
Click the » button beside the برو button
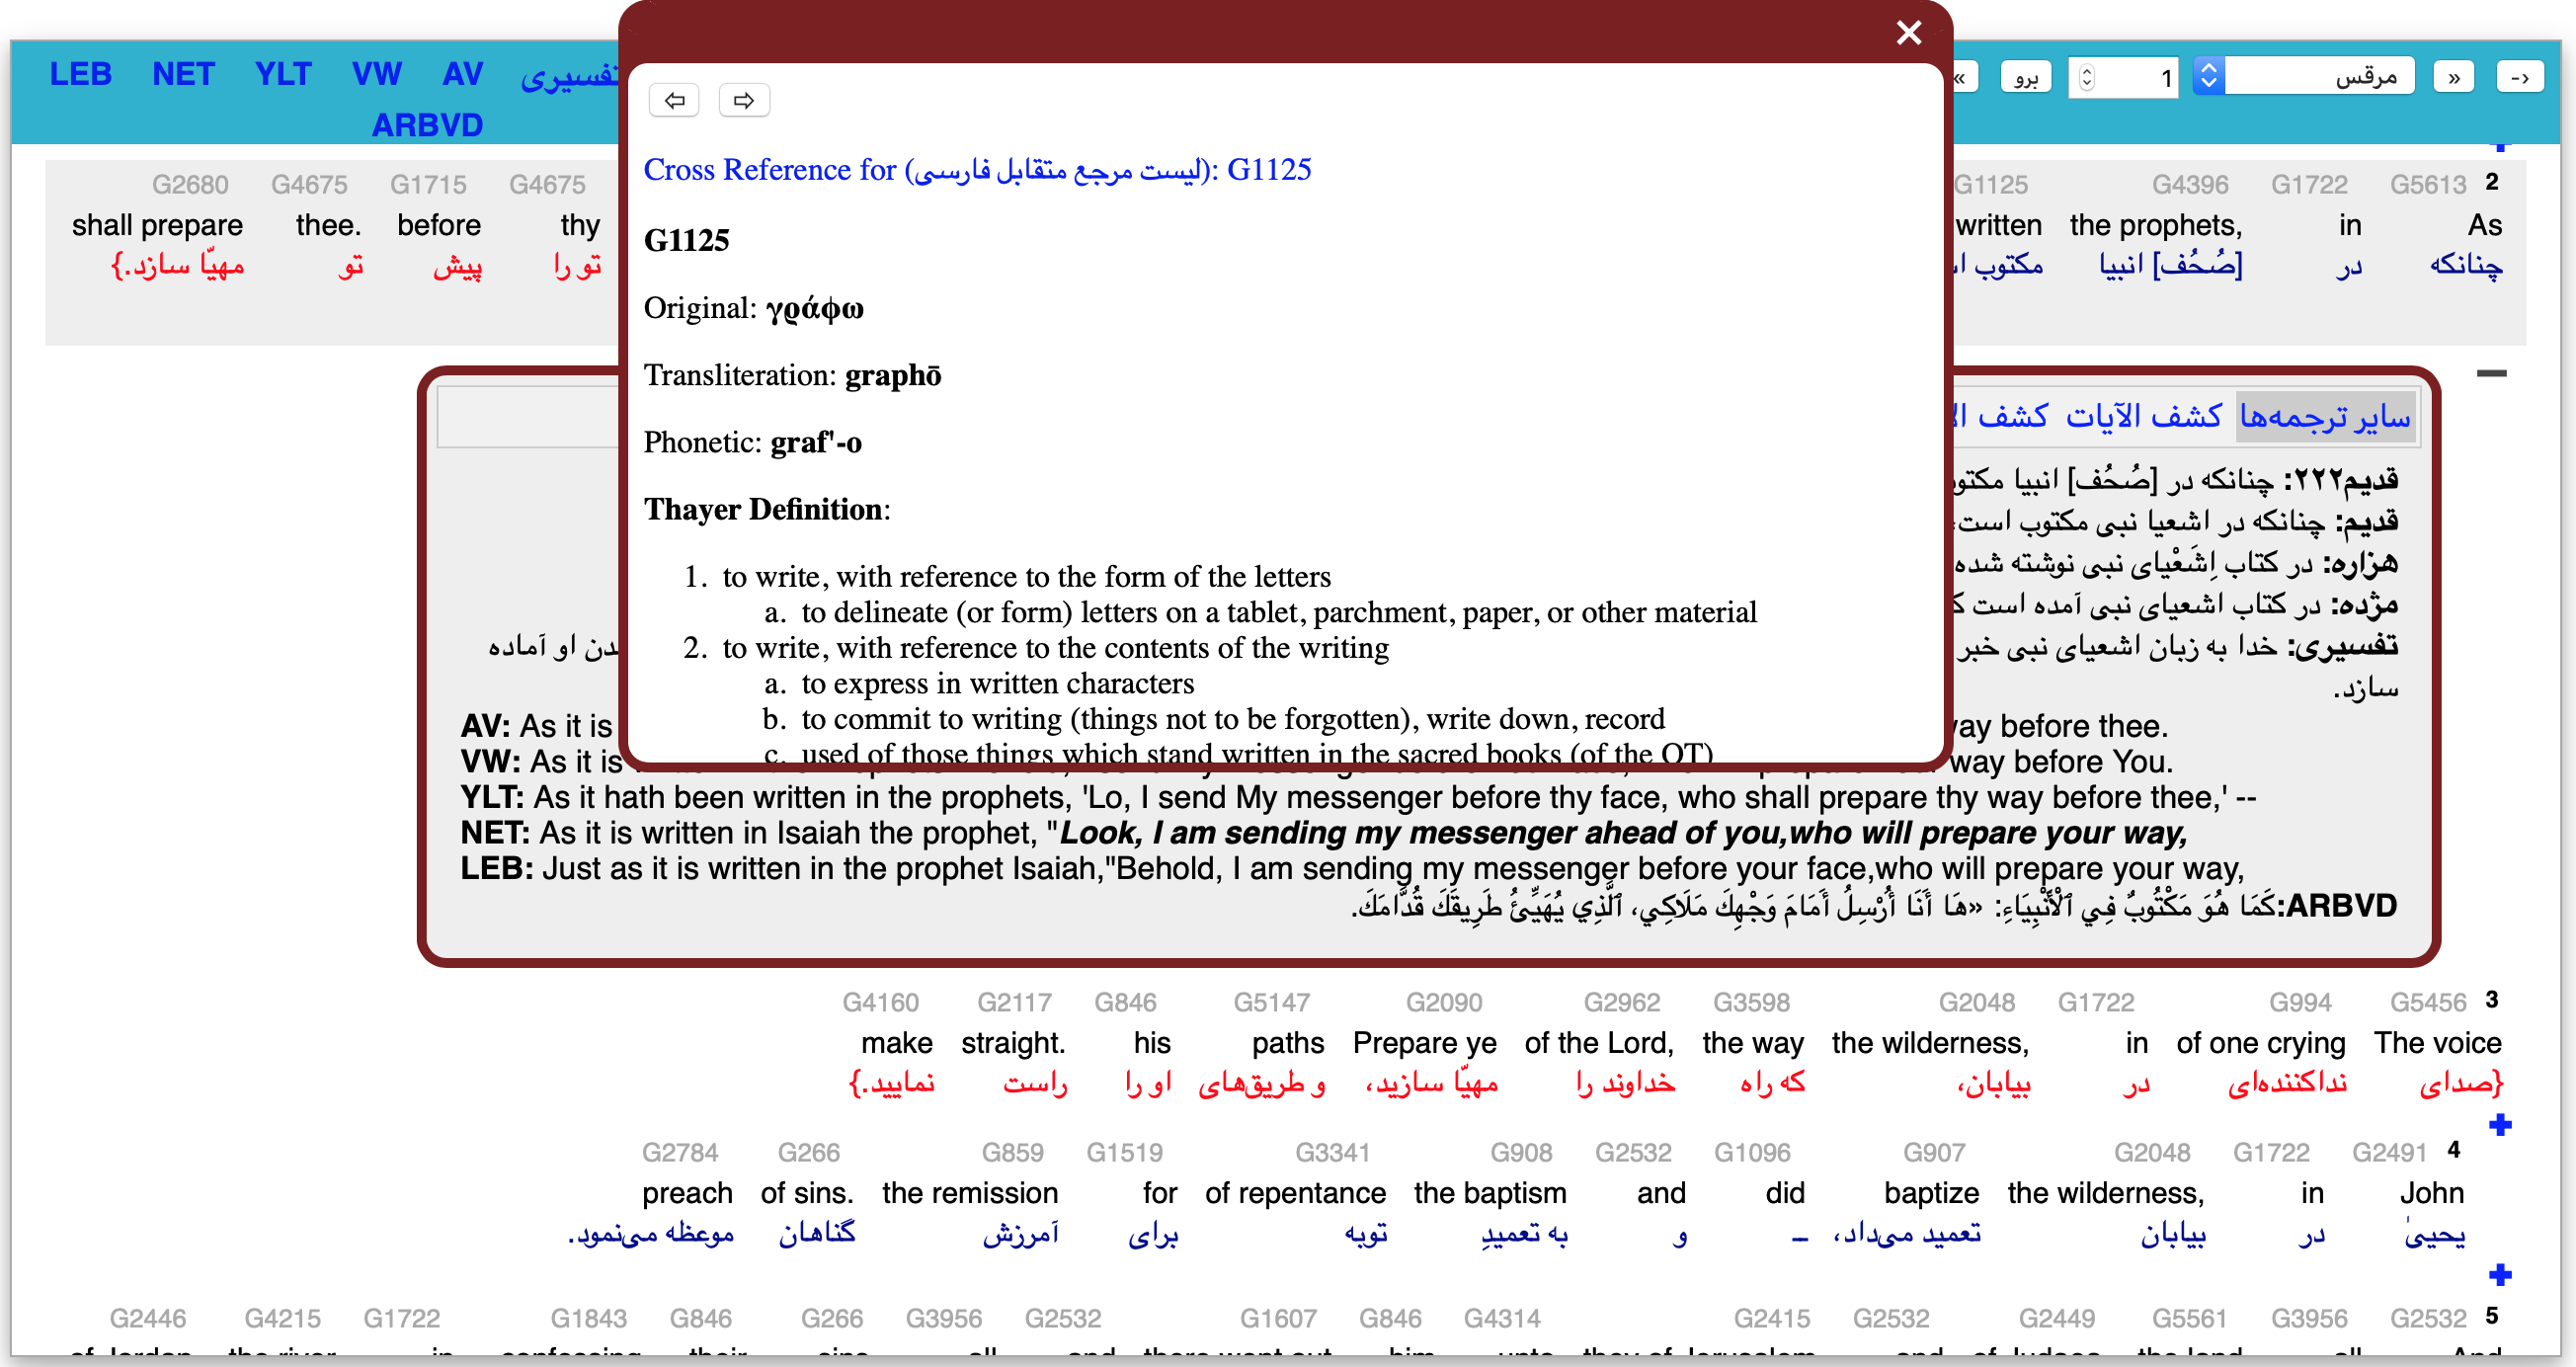pos(1964,77)
